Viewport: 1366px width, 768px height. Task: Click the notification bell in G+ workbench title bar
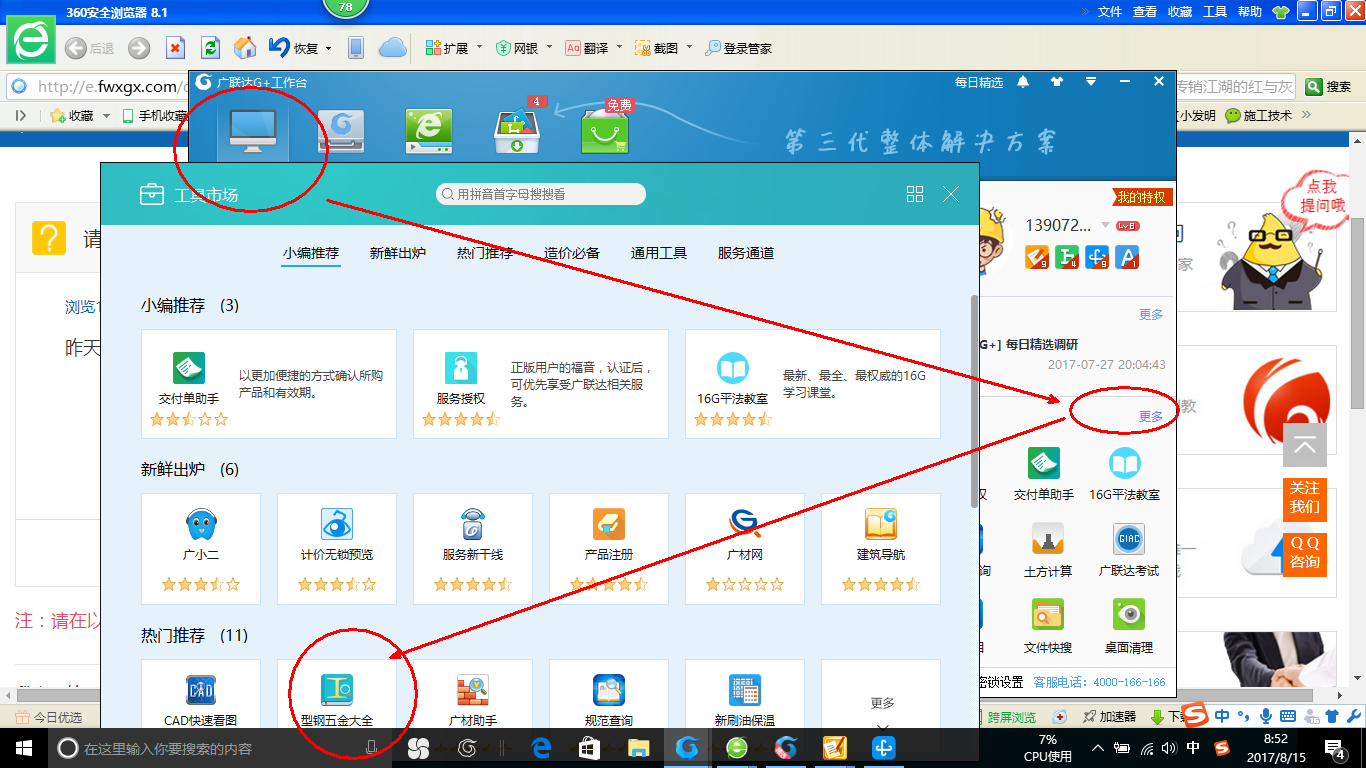(x=1023, y=82)
